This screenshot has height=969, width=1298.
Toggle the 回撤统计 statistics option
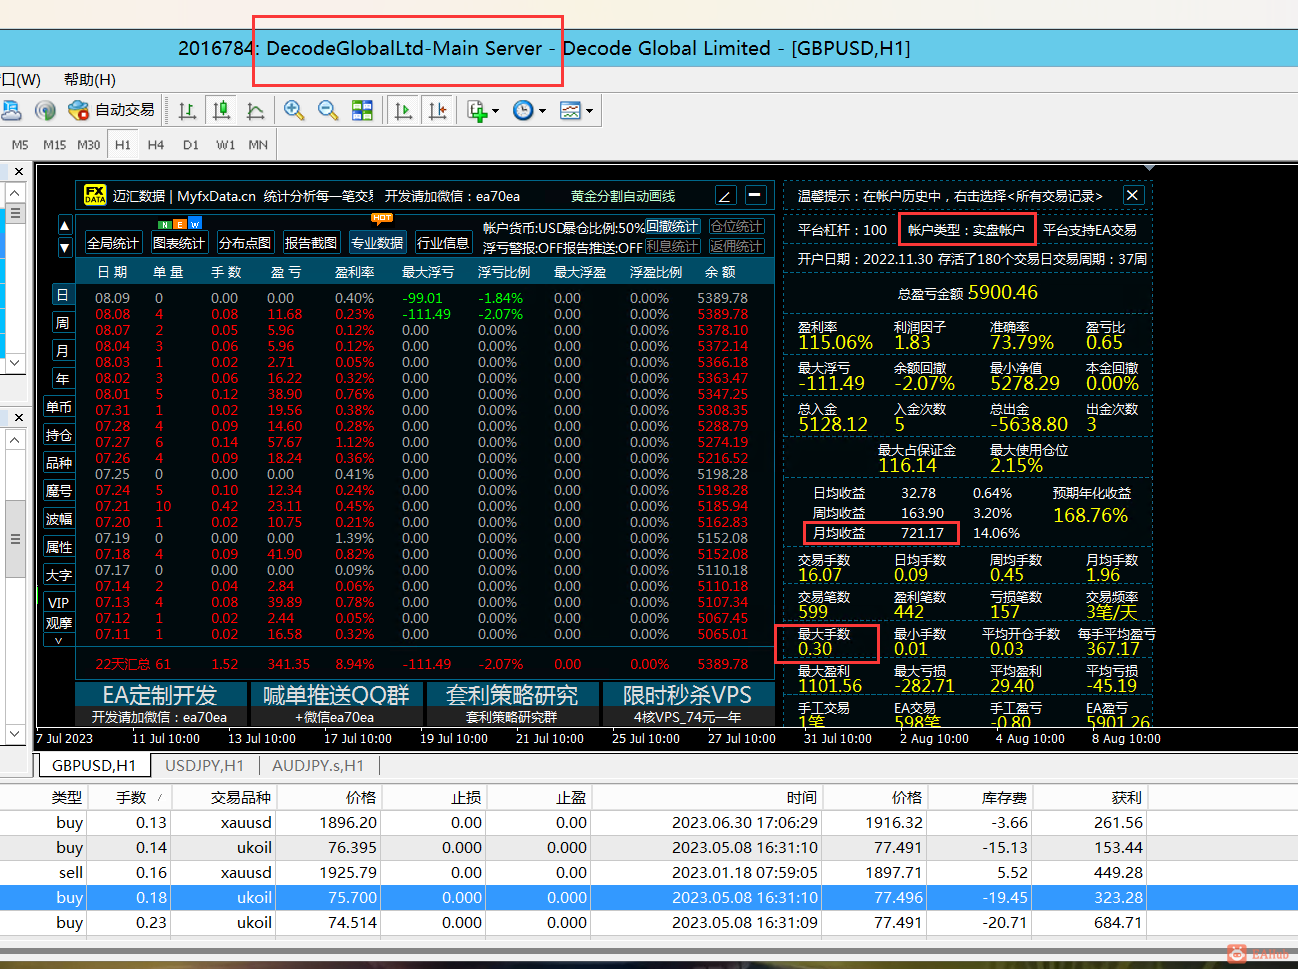(672, 227)
